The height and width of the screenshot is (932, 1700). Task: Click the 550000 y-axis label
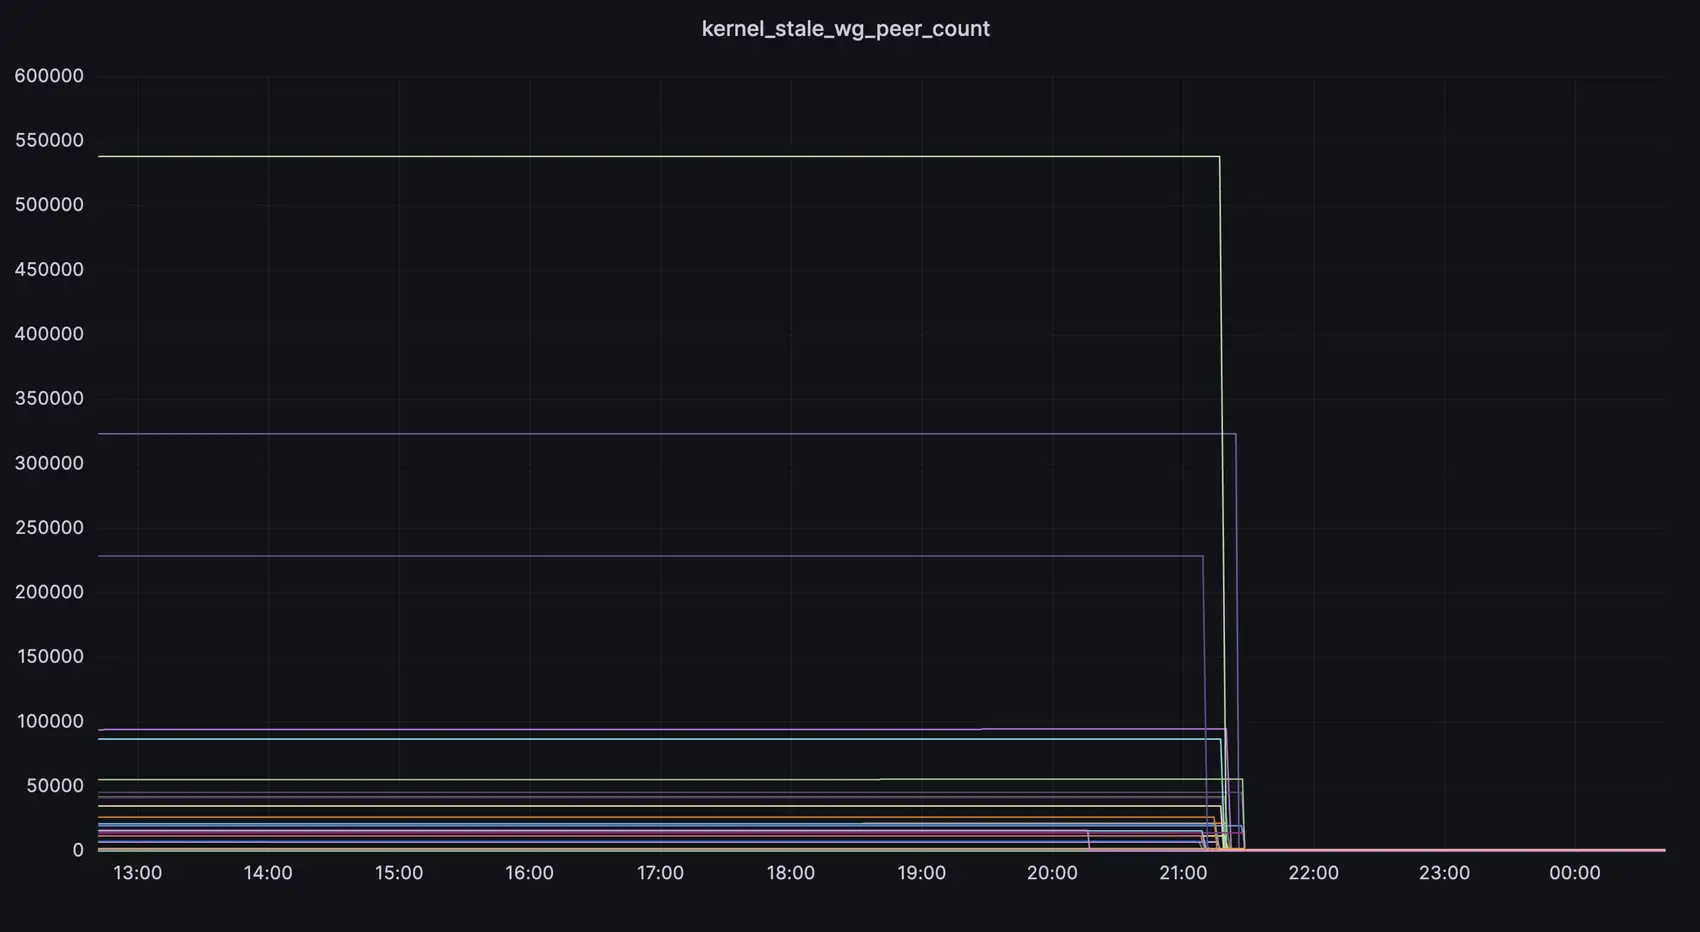pos(49,141)
